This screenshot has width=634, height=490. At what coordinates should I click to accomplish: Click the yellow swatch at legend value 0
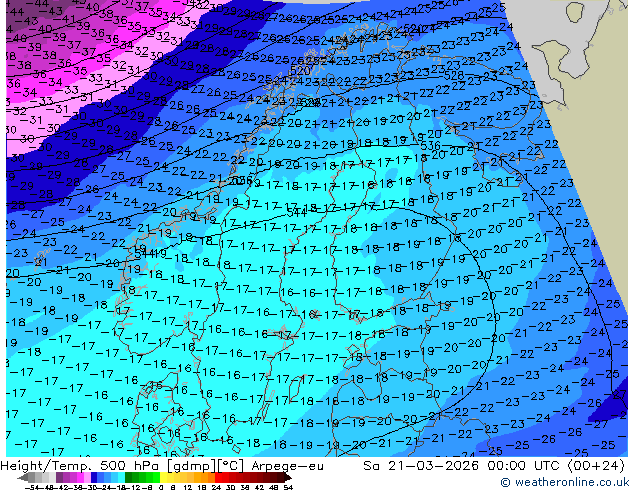163,478
